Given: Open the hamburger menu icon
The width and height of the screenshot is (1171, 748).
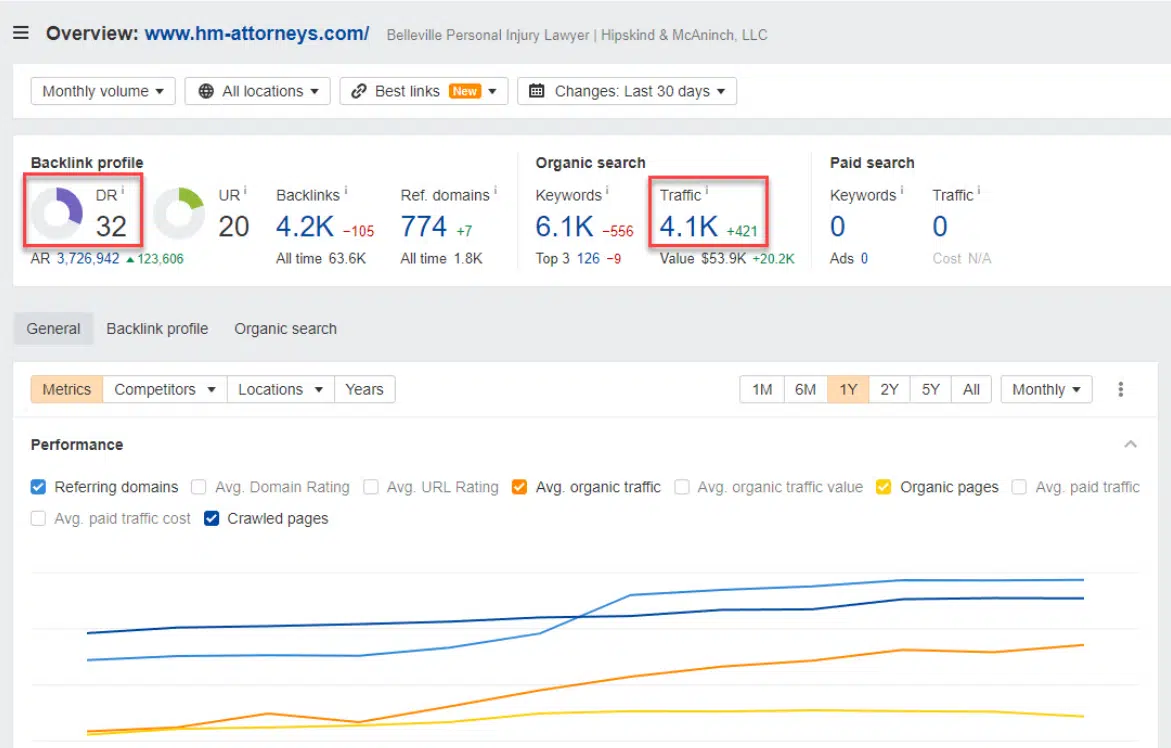Looking at the screenshot, I should point(21,33).
